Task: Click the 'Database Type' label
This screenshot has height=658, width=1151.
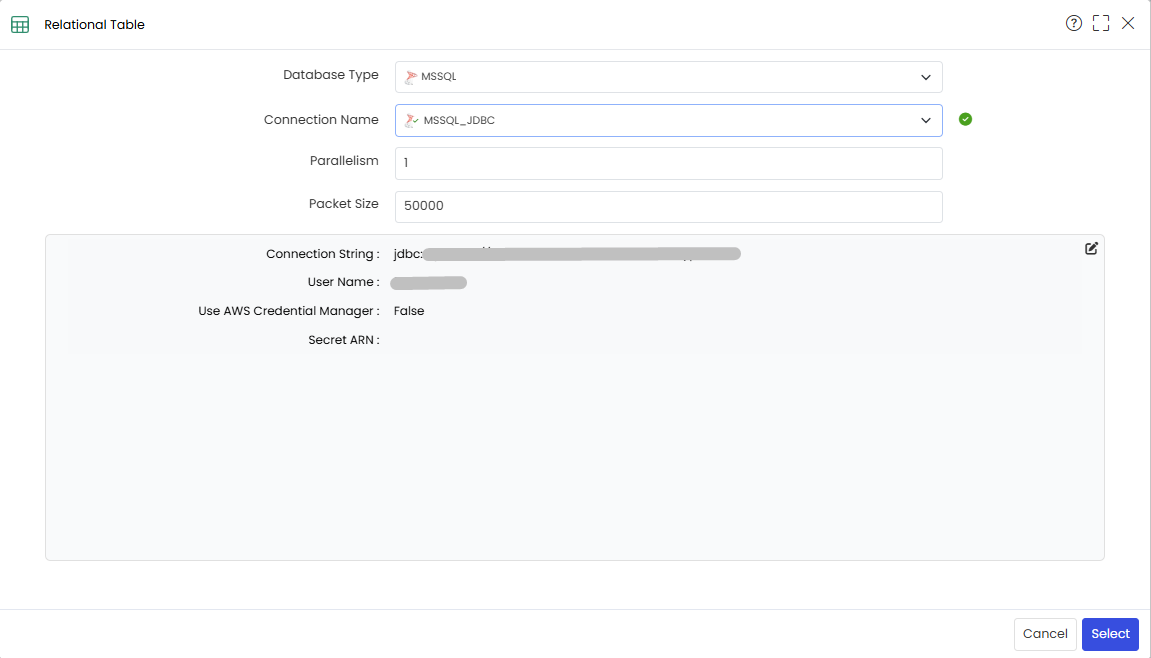Action: pyautogui.click(x=331, y=75)
